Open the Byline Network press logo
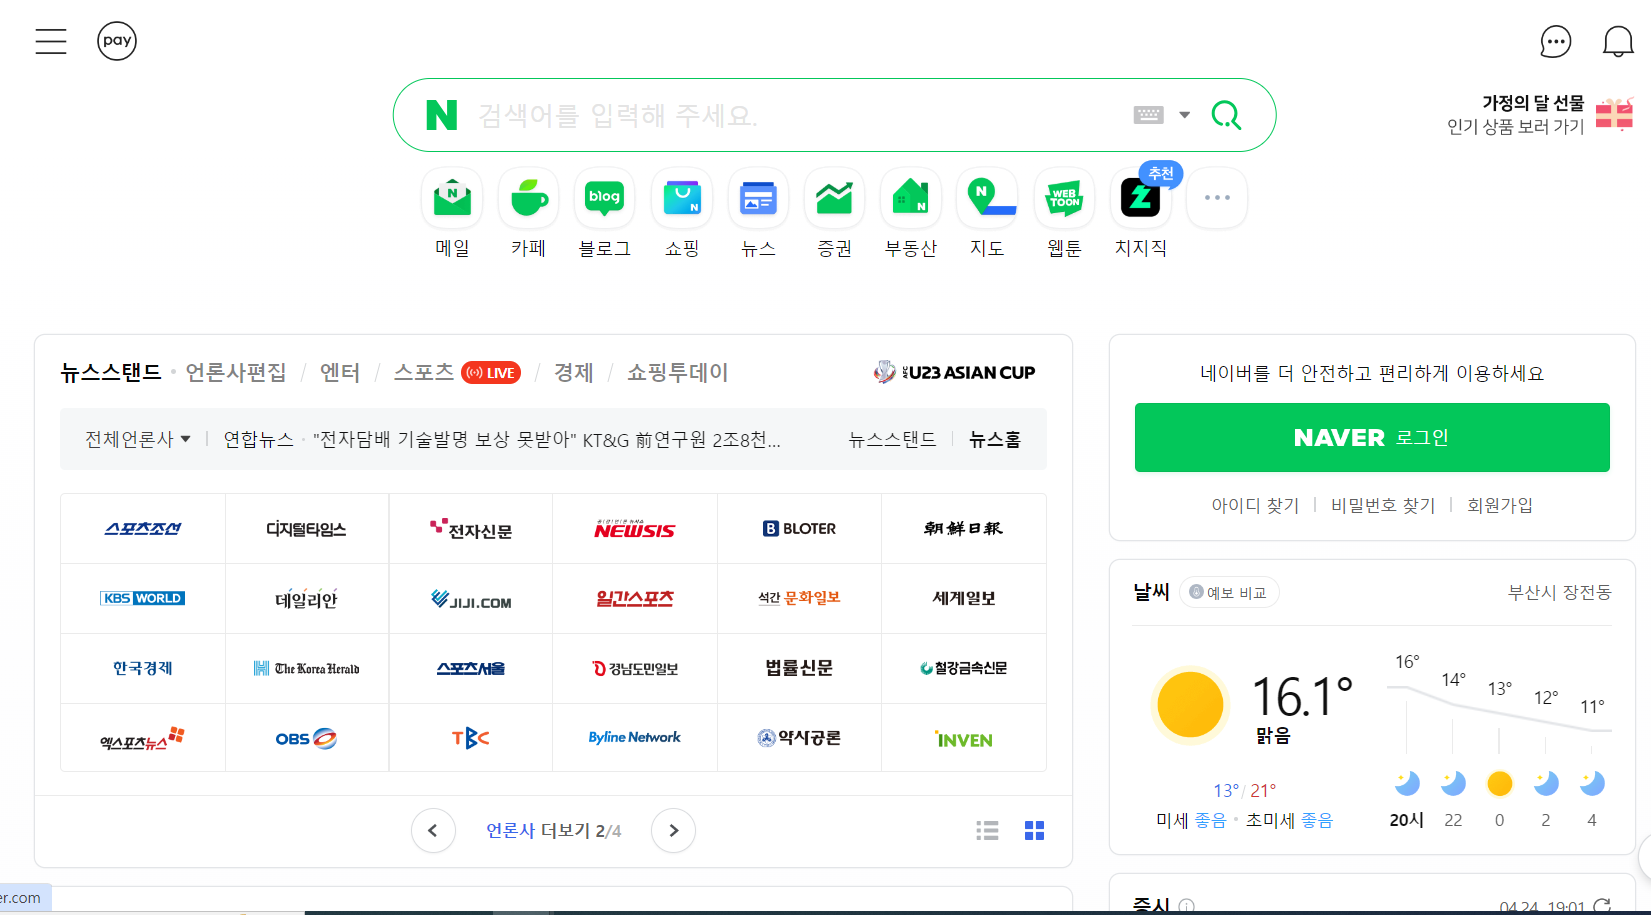 point(635,738)
